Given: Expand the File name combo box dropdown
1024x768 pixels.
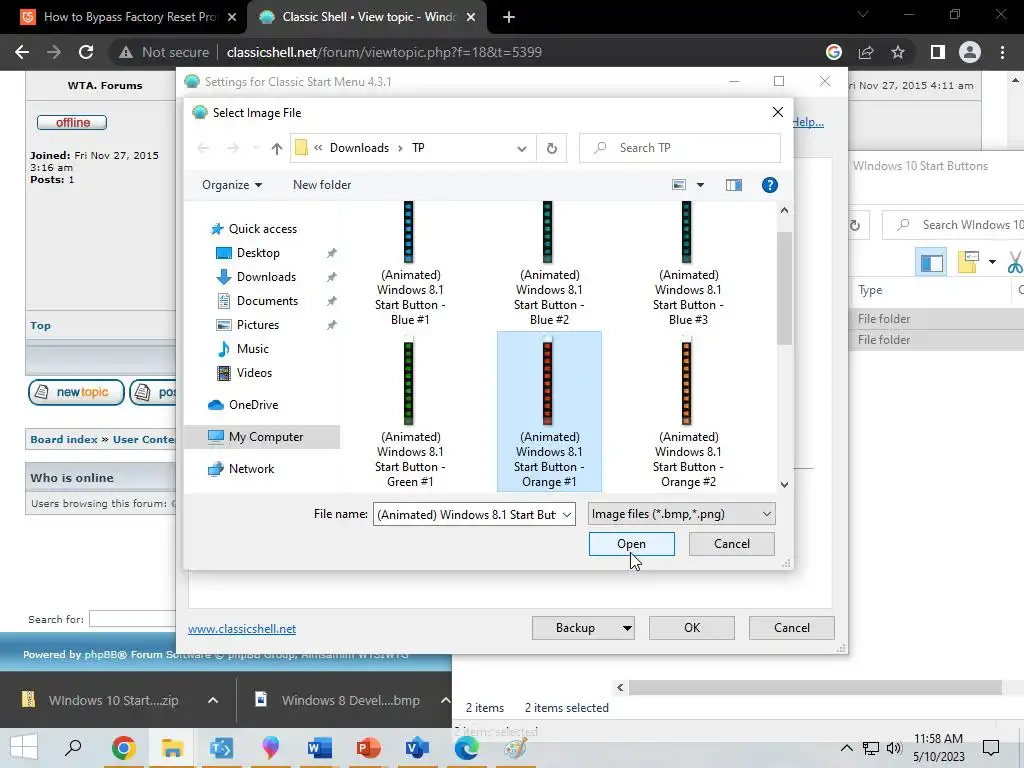Looking at the screenshot, I should click(567, 515).
